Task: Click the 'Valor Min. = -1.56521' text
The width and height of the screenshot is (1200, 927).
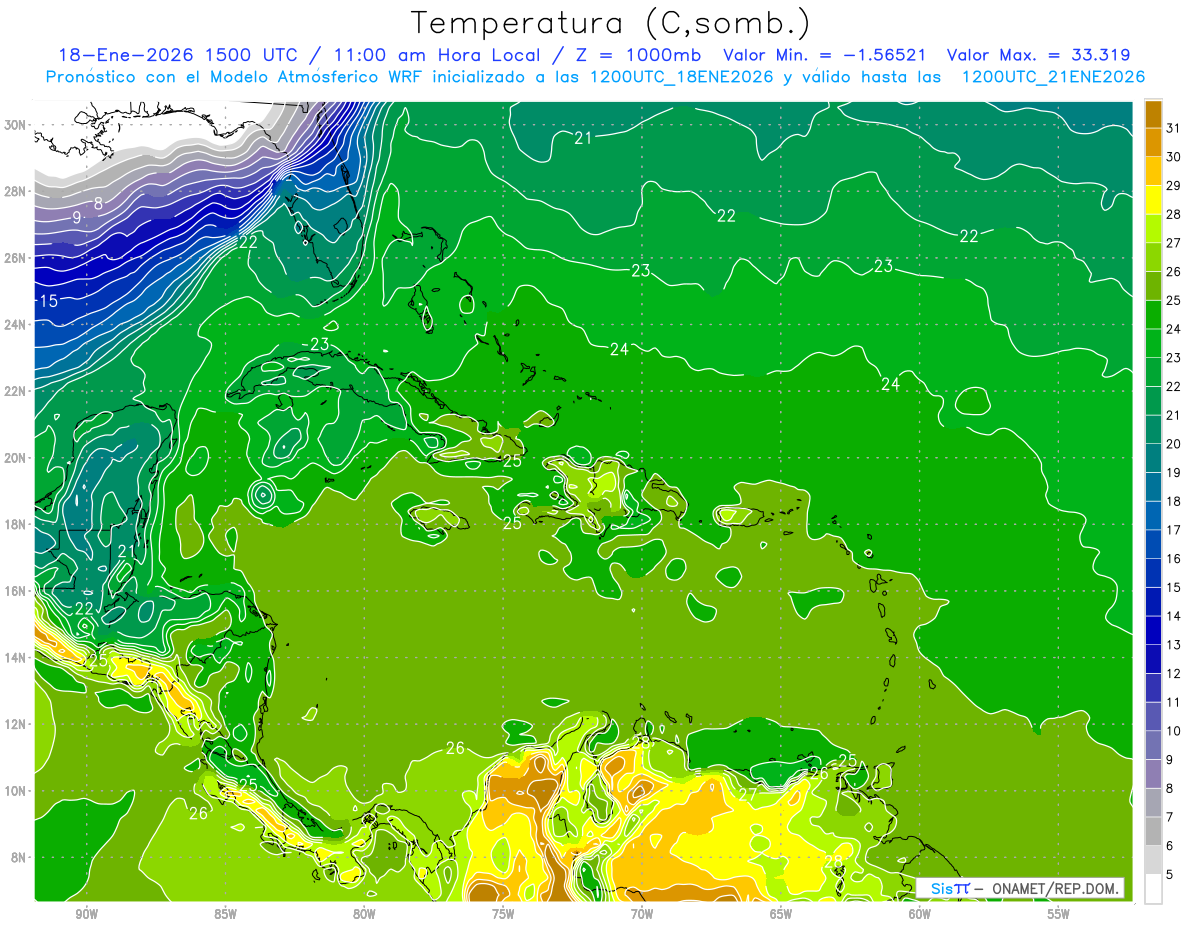Action: pos(826,55)
